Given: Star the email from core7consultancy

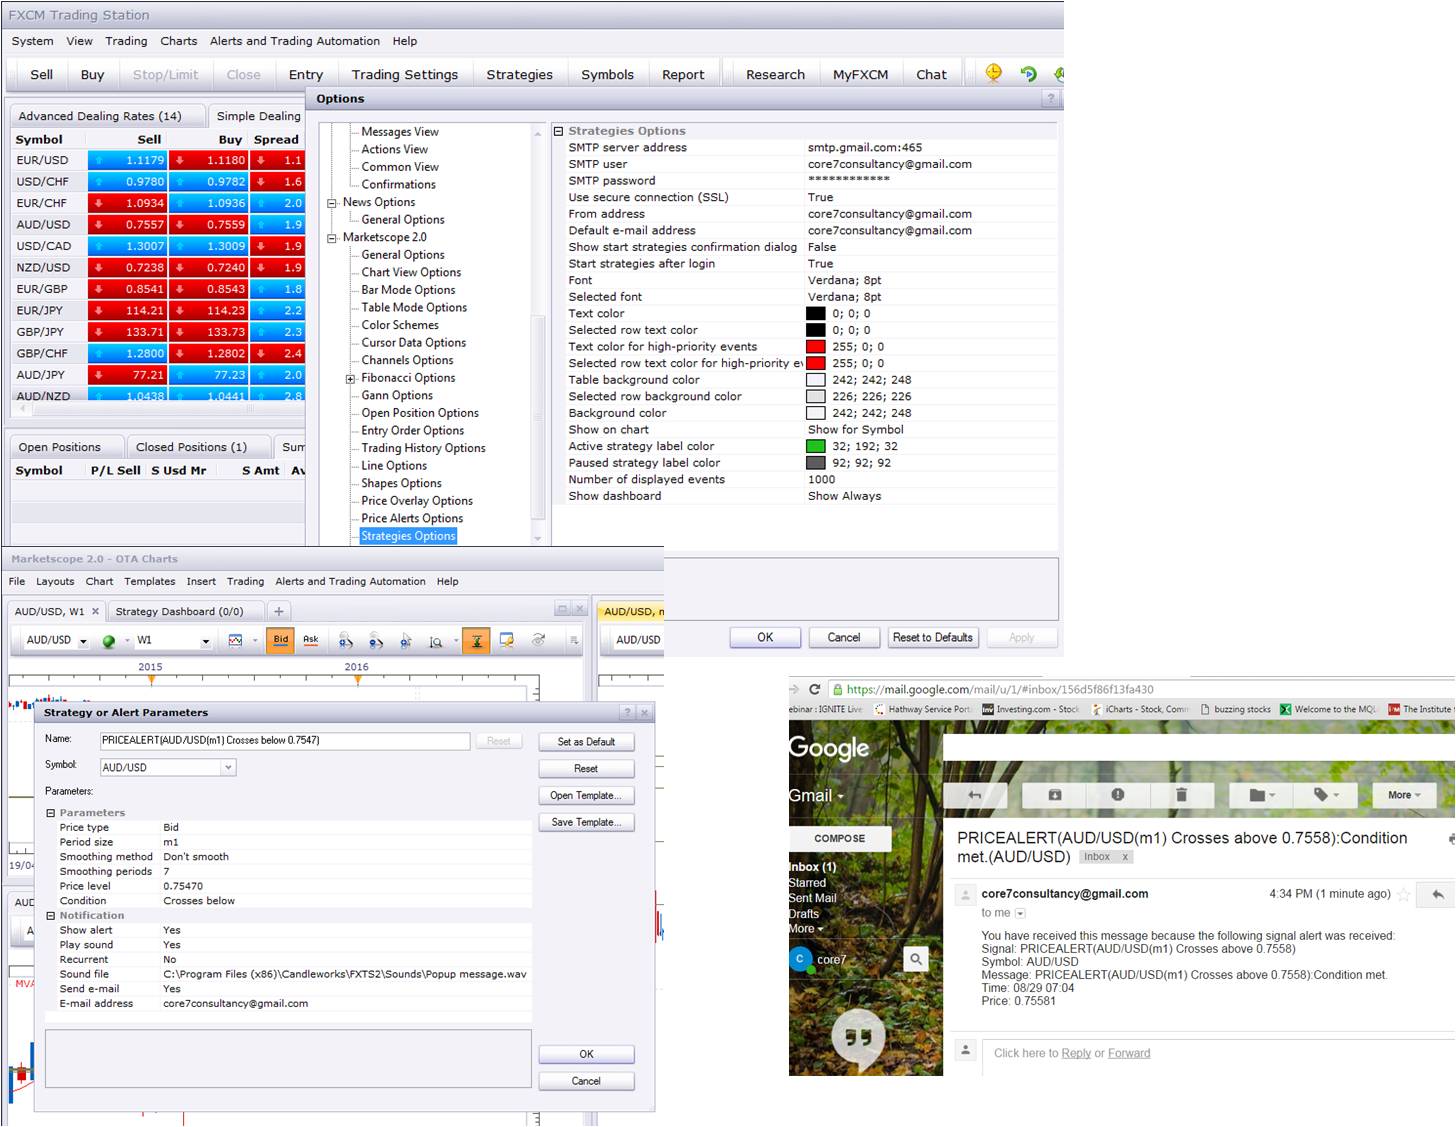Looking at the screenshot, I should coord(1404,894).
